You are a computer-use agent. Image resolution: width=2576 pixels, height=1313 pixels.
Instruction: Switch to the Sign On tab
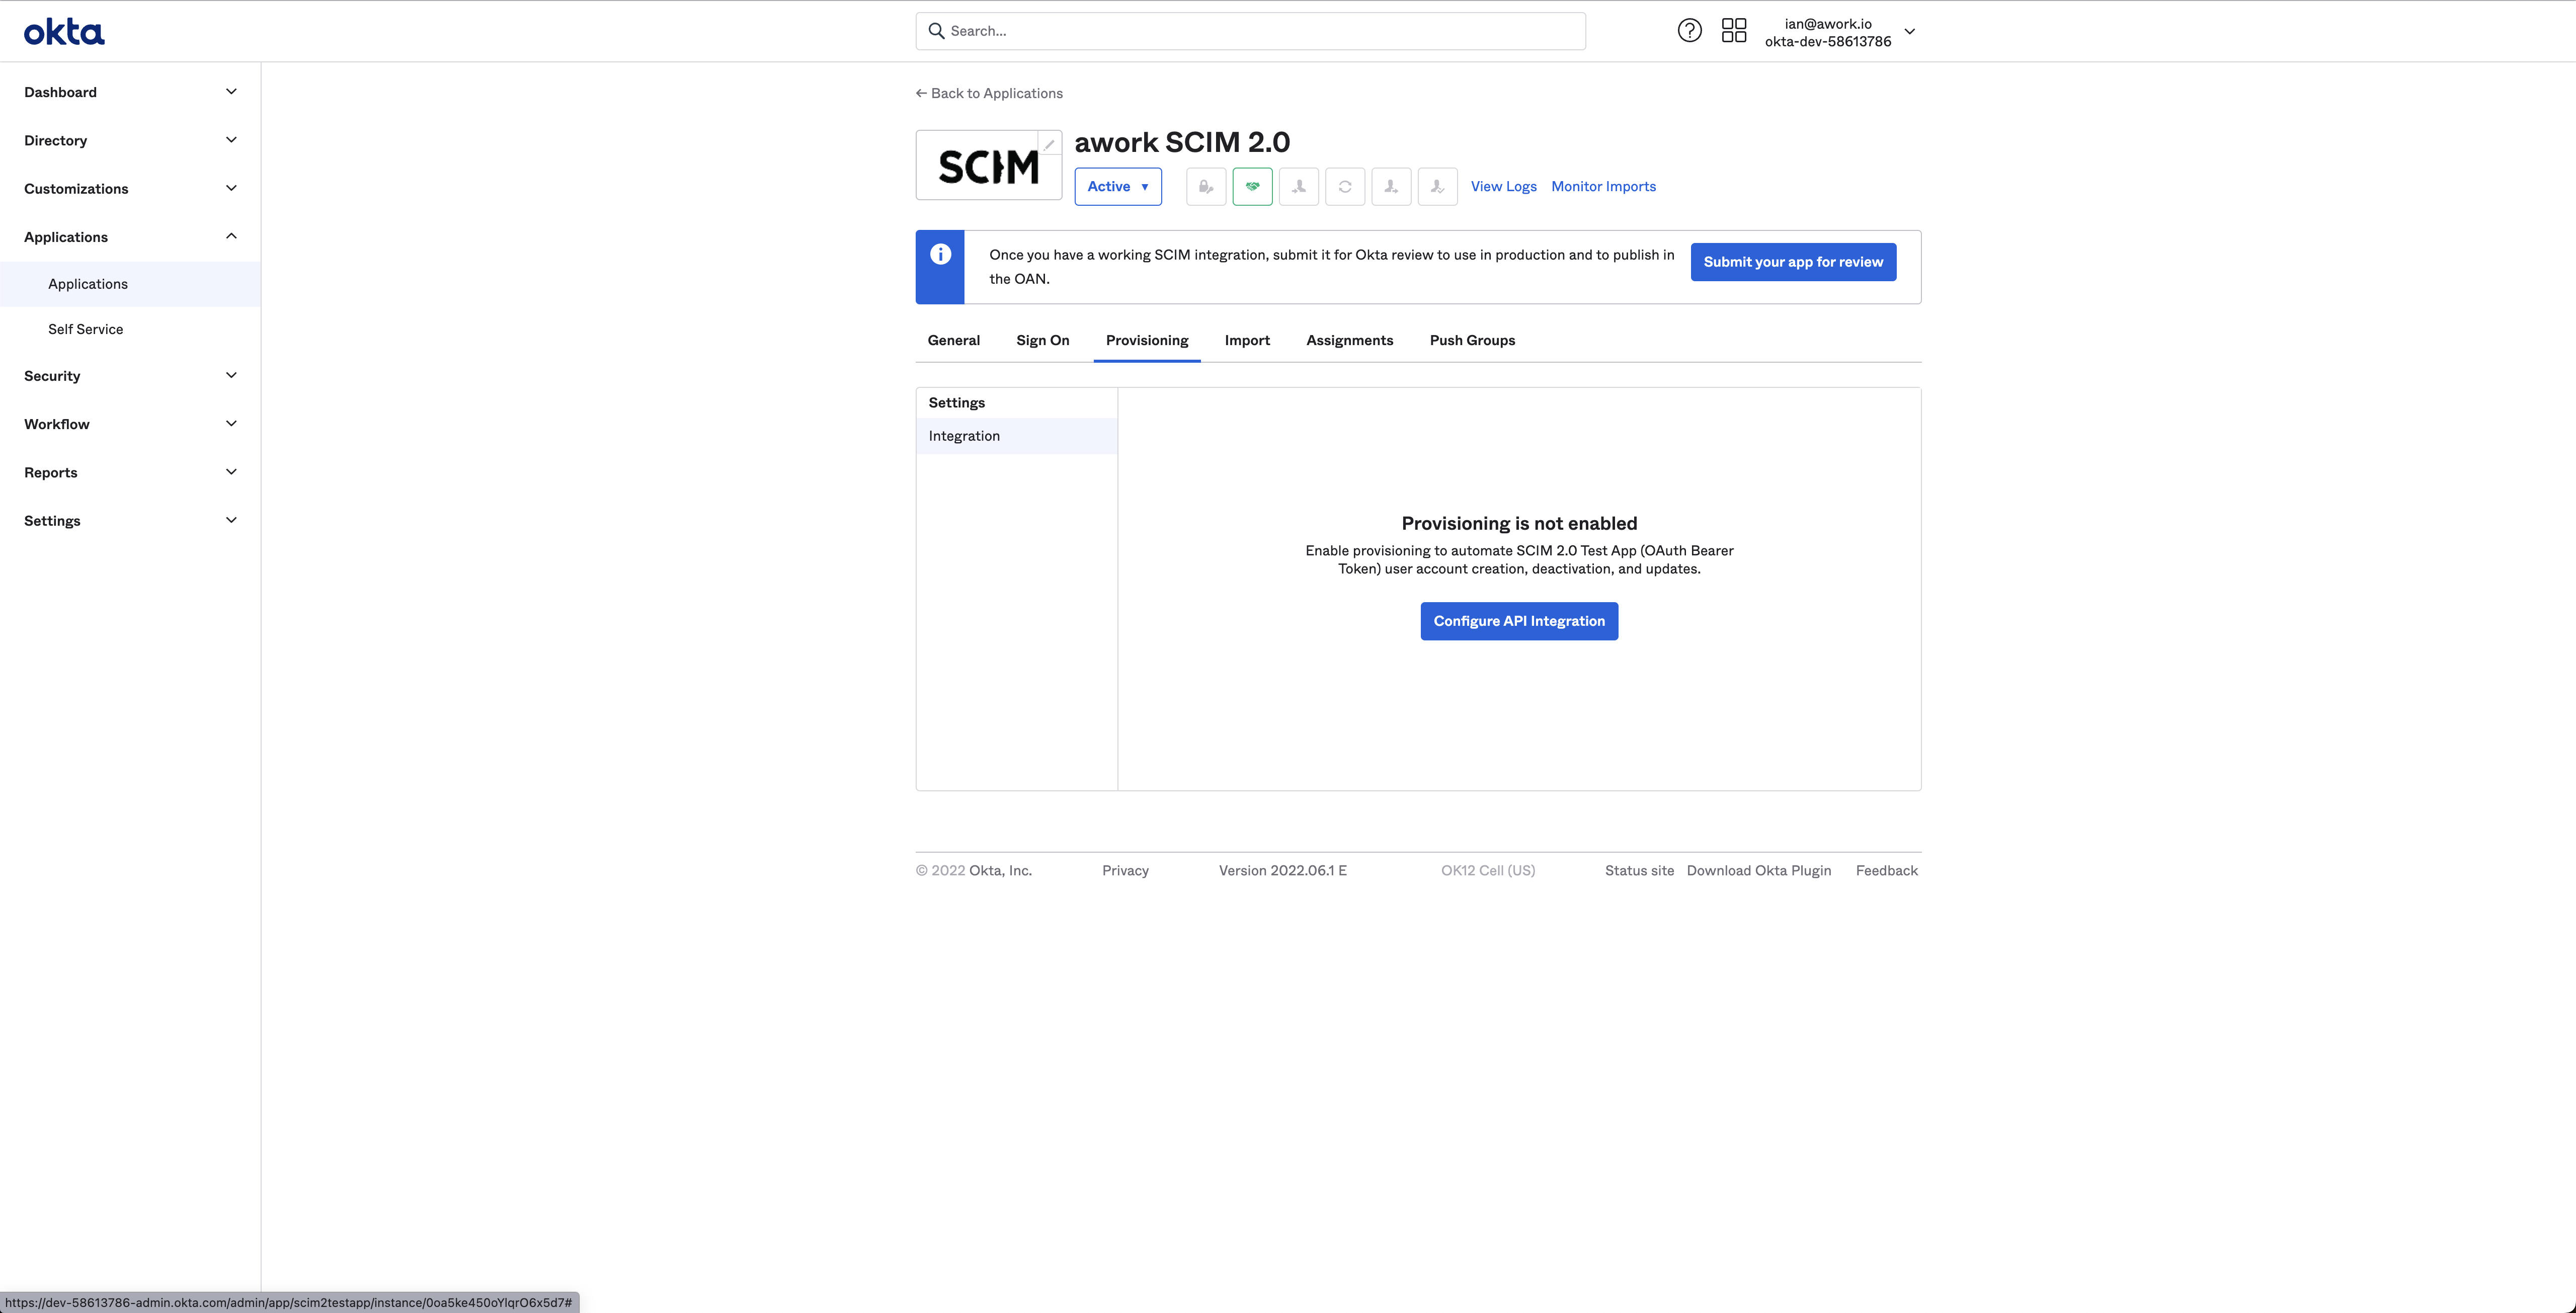point(1042,340)
